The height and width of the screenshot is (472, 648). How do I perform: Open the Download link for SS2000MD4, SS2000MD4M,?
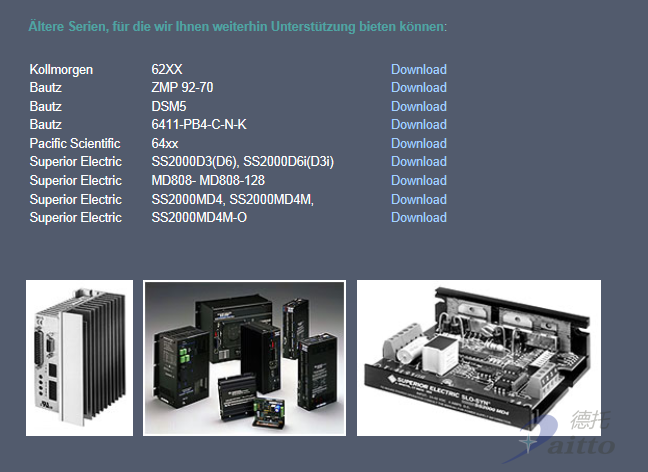419,200
